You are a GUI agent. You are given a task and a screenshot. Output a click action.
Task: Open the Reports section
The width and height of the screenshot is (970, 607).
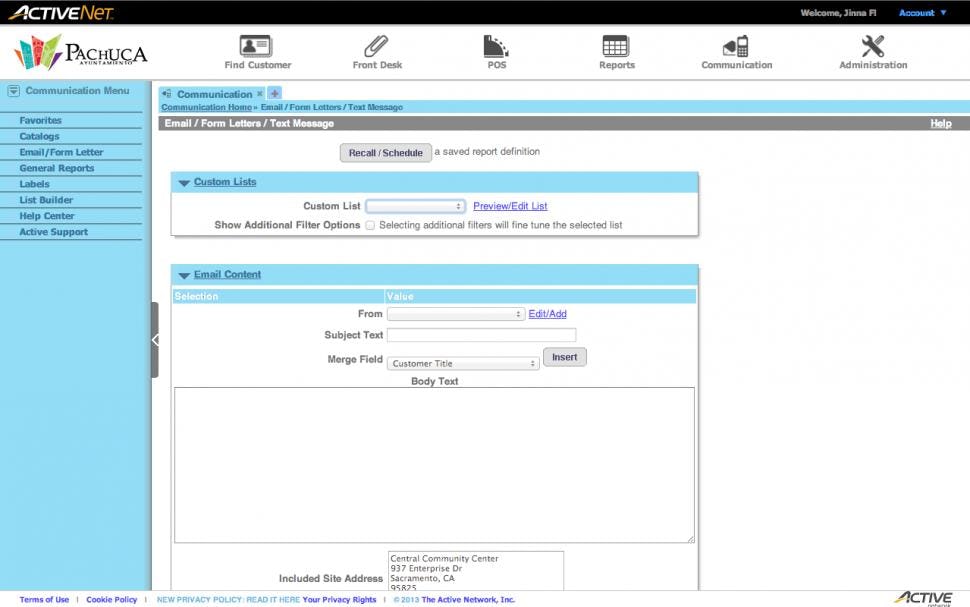pos(616,50)
